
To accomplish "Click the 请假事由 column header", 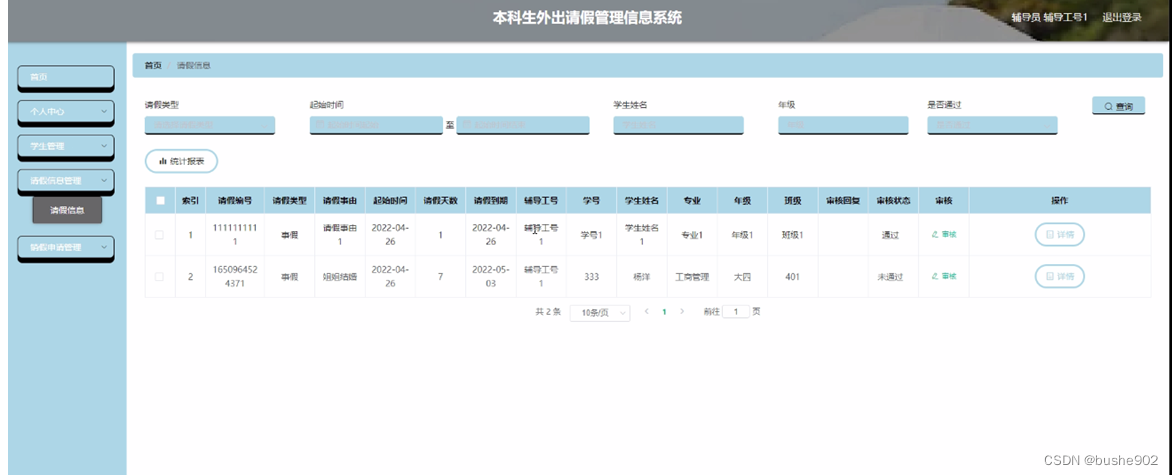I will click(340, 201).
